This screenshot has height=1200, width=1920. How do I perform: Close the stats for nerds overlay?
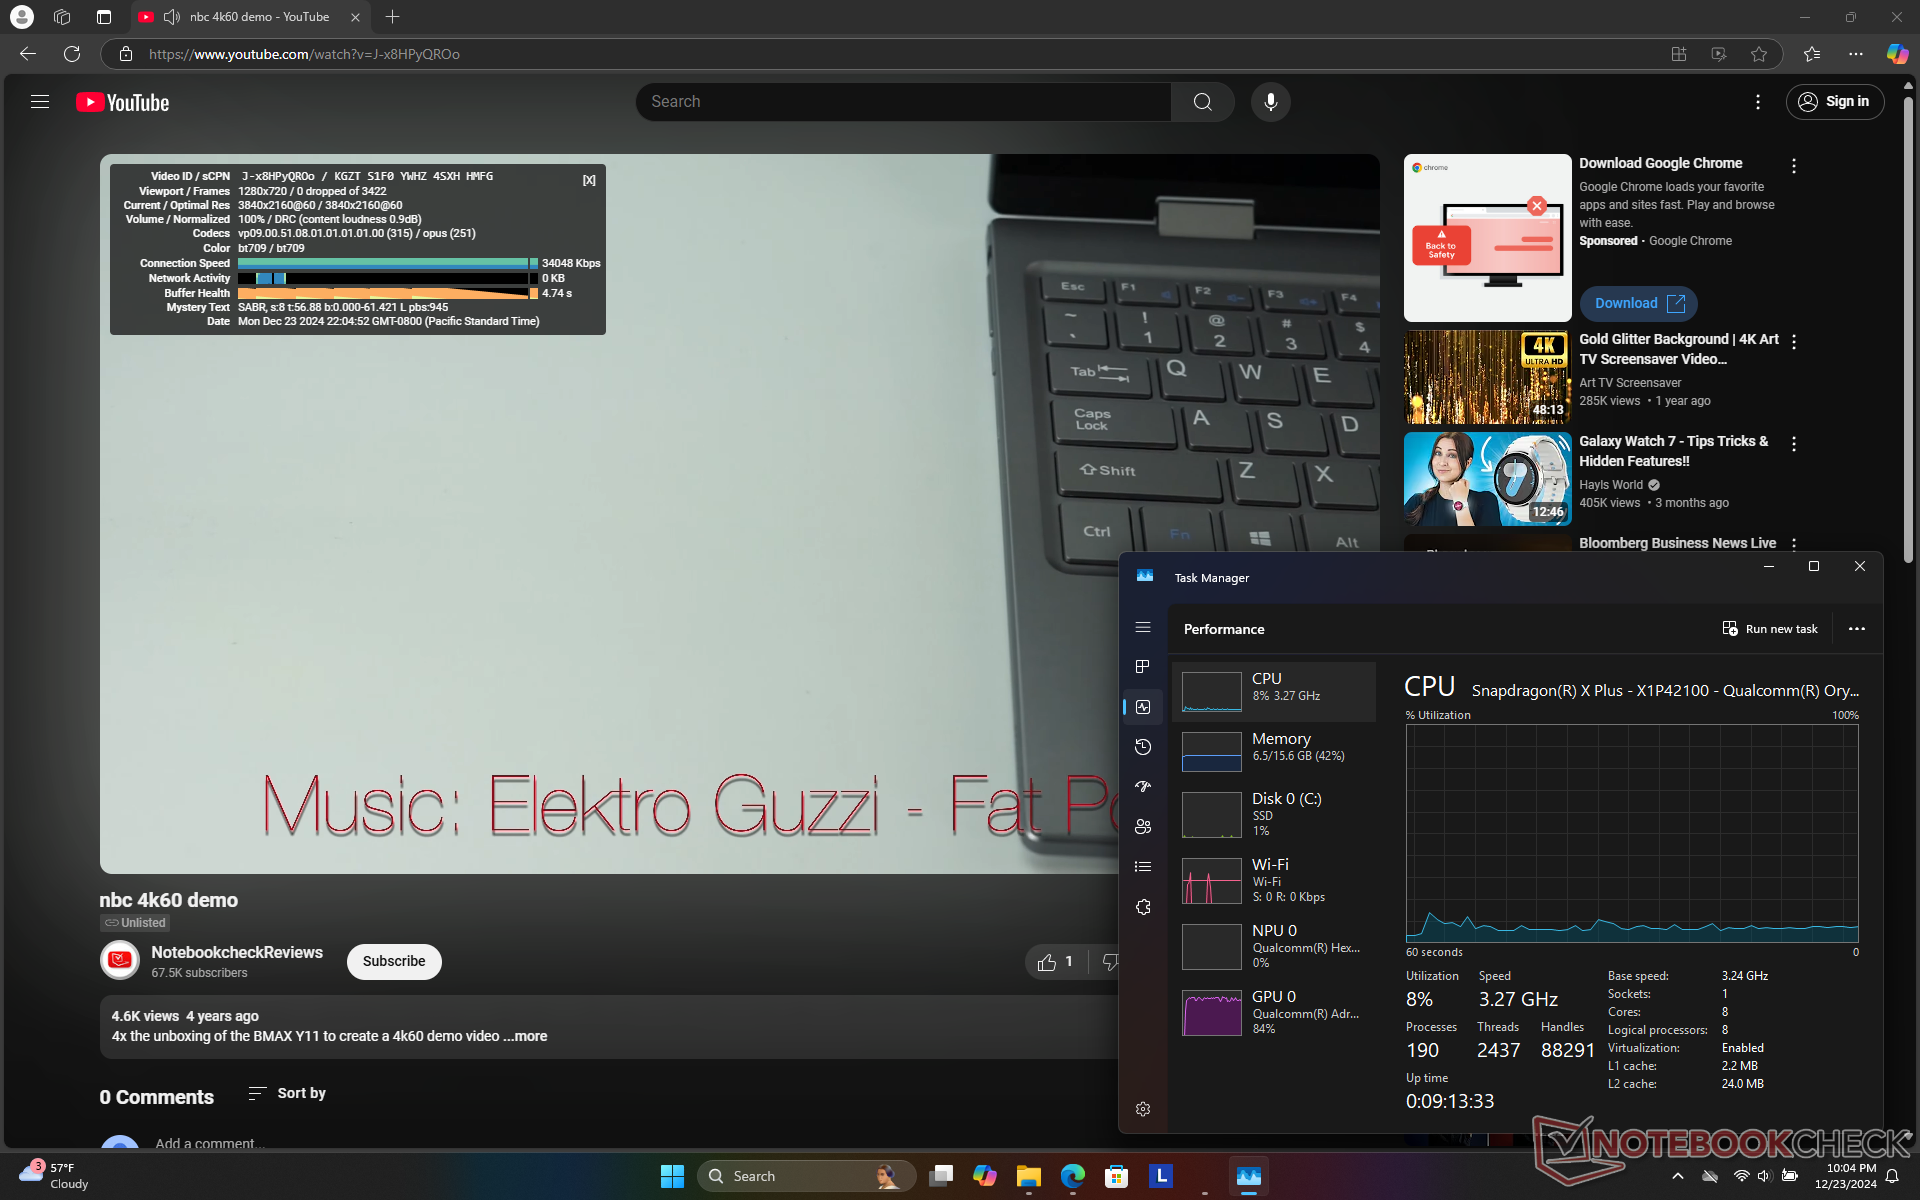pos(589,180)
